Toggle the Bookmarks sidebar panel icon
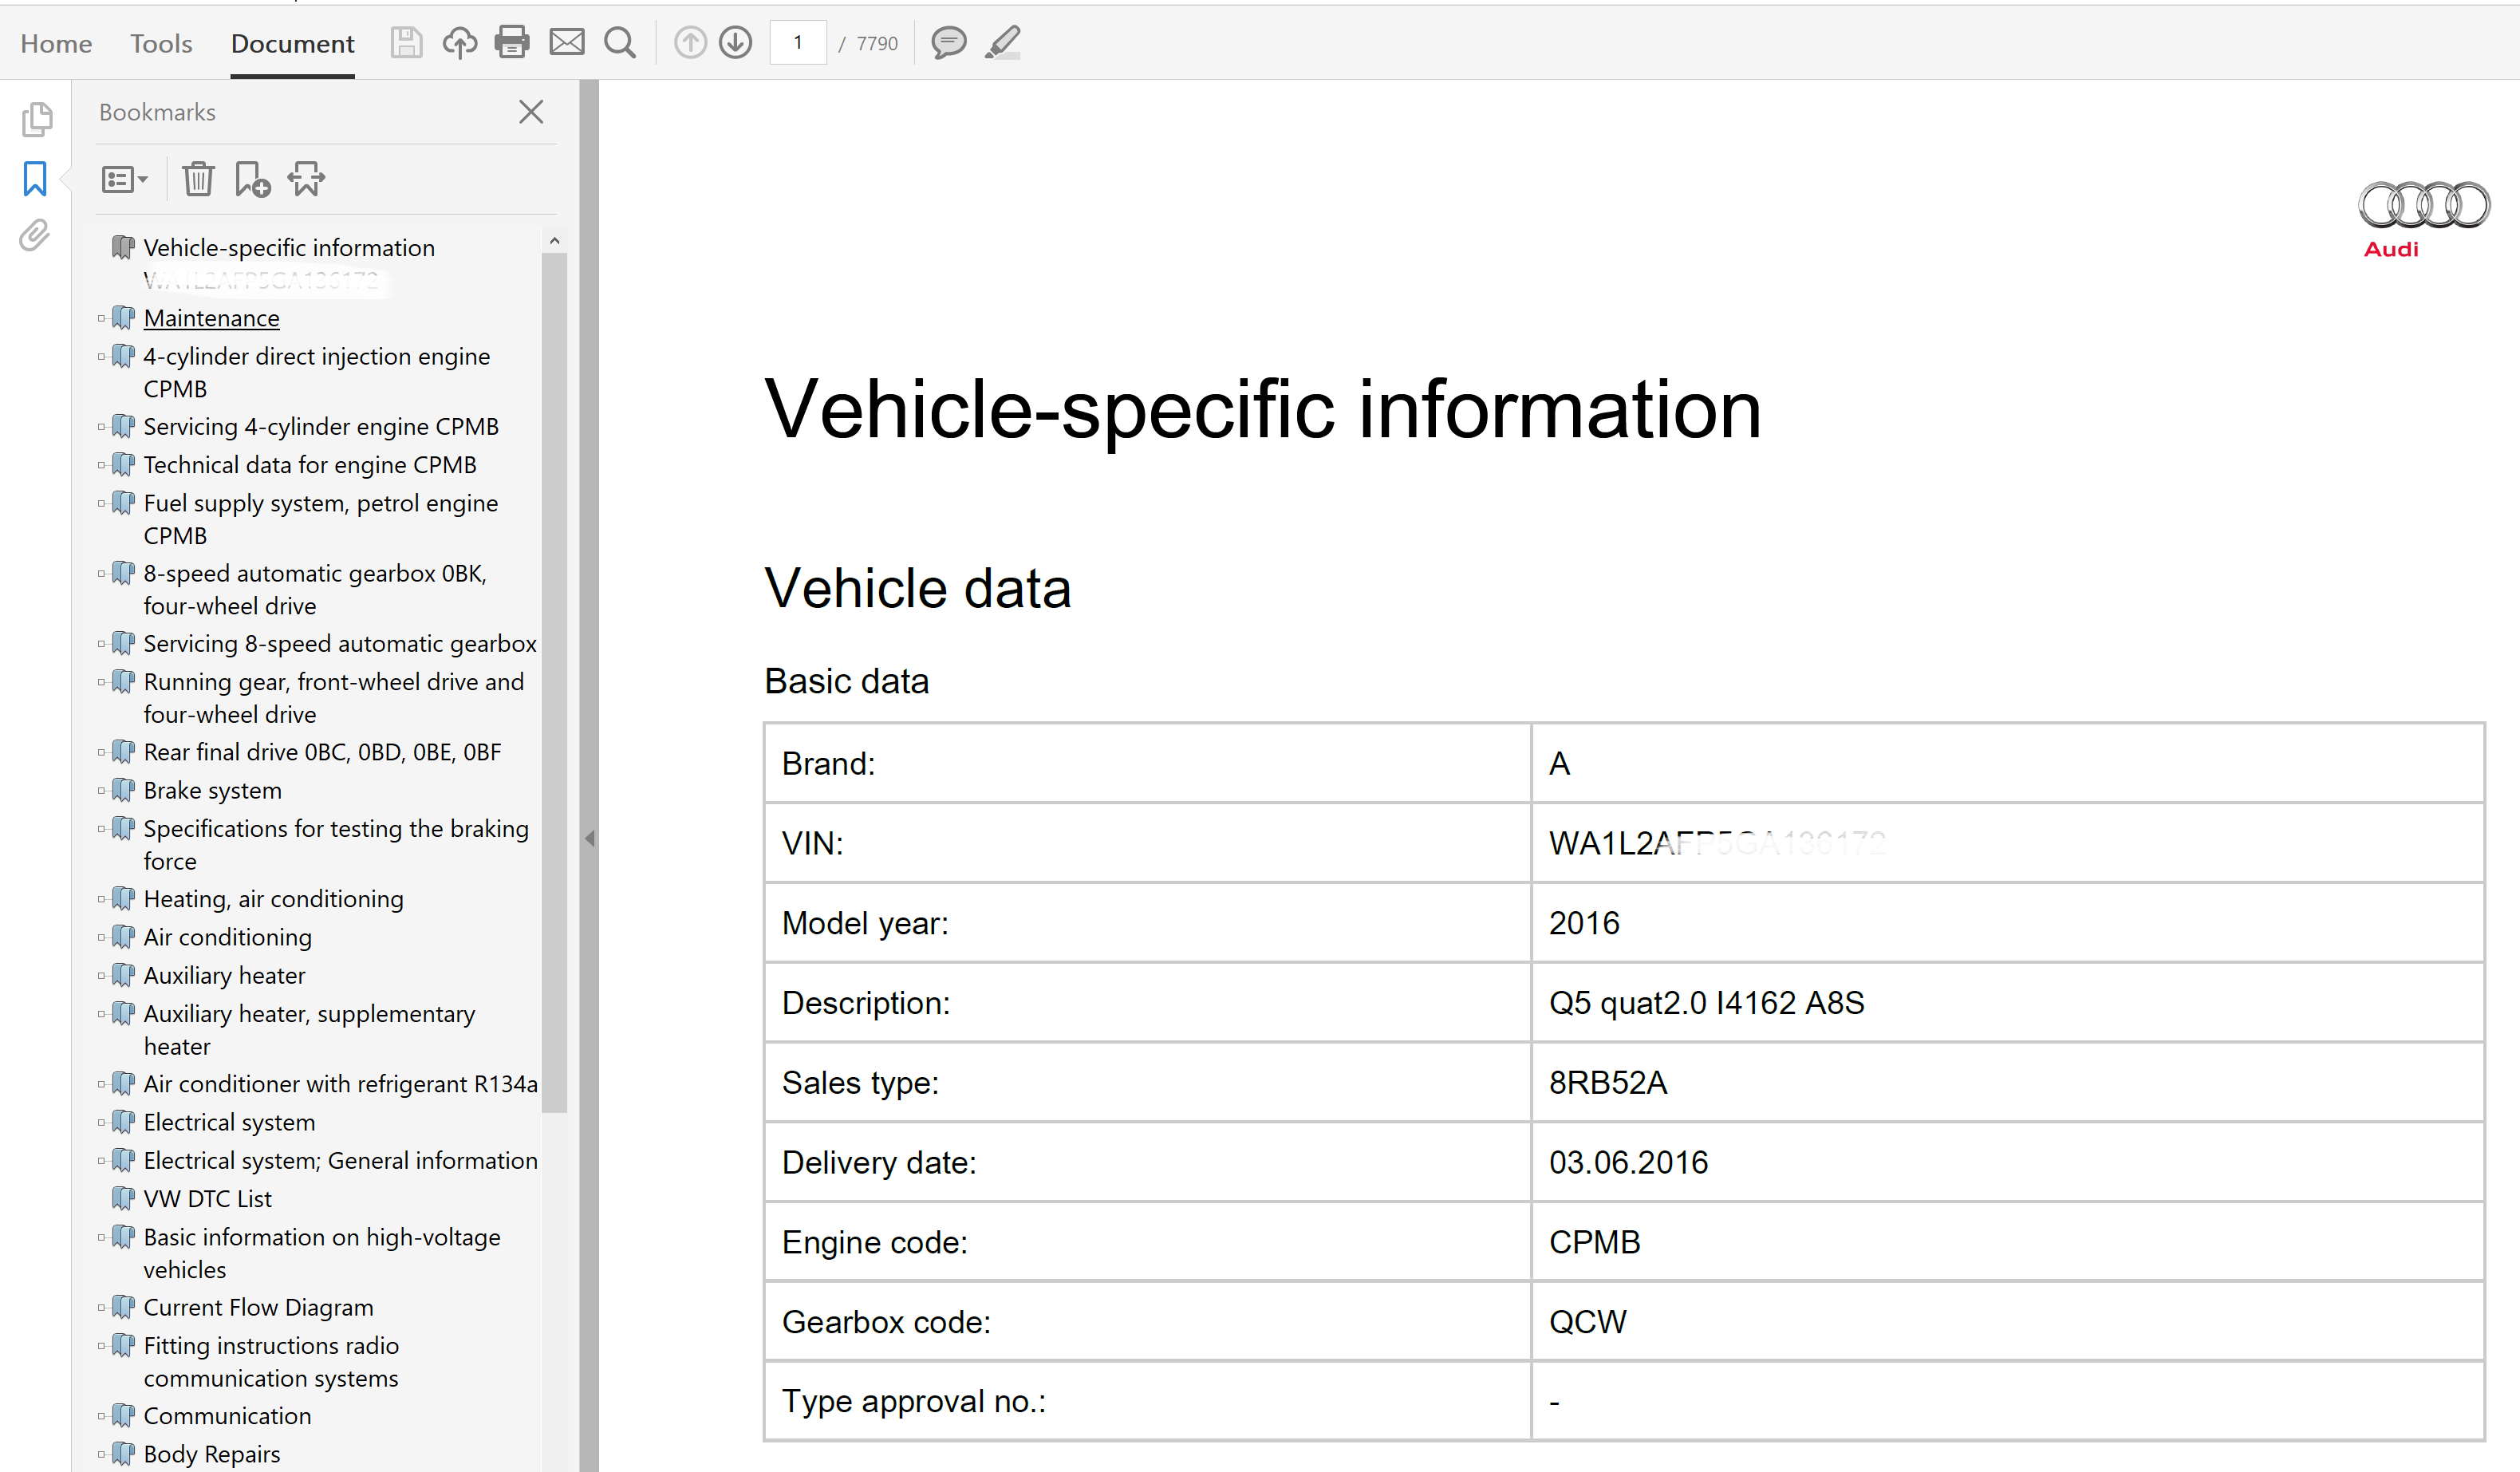The image size is (2520, 1472). [35, 179]
